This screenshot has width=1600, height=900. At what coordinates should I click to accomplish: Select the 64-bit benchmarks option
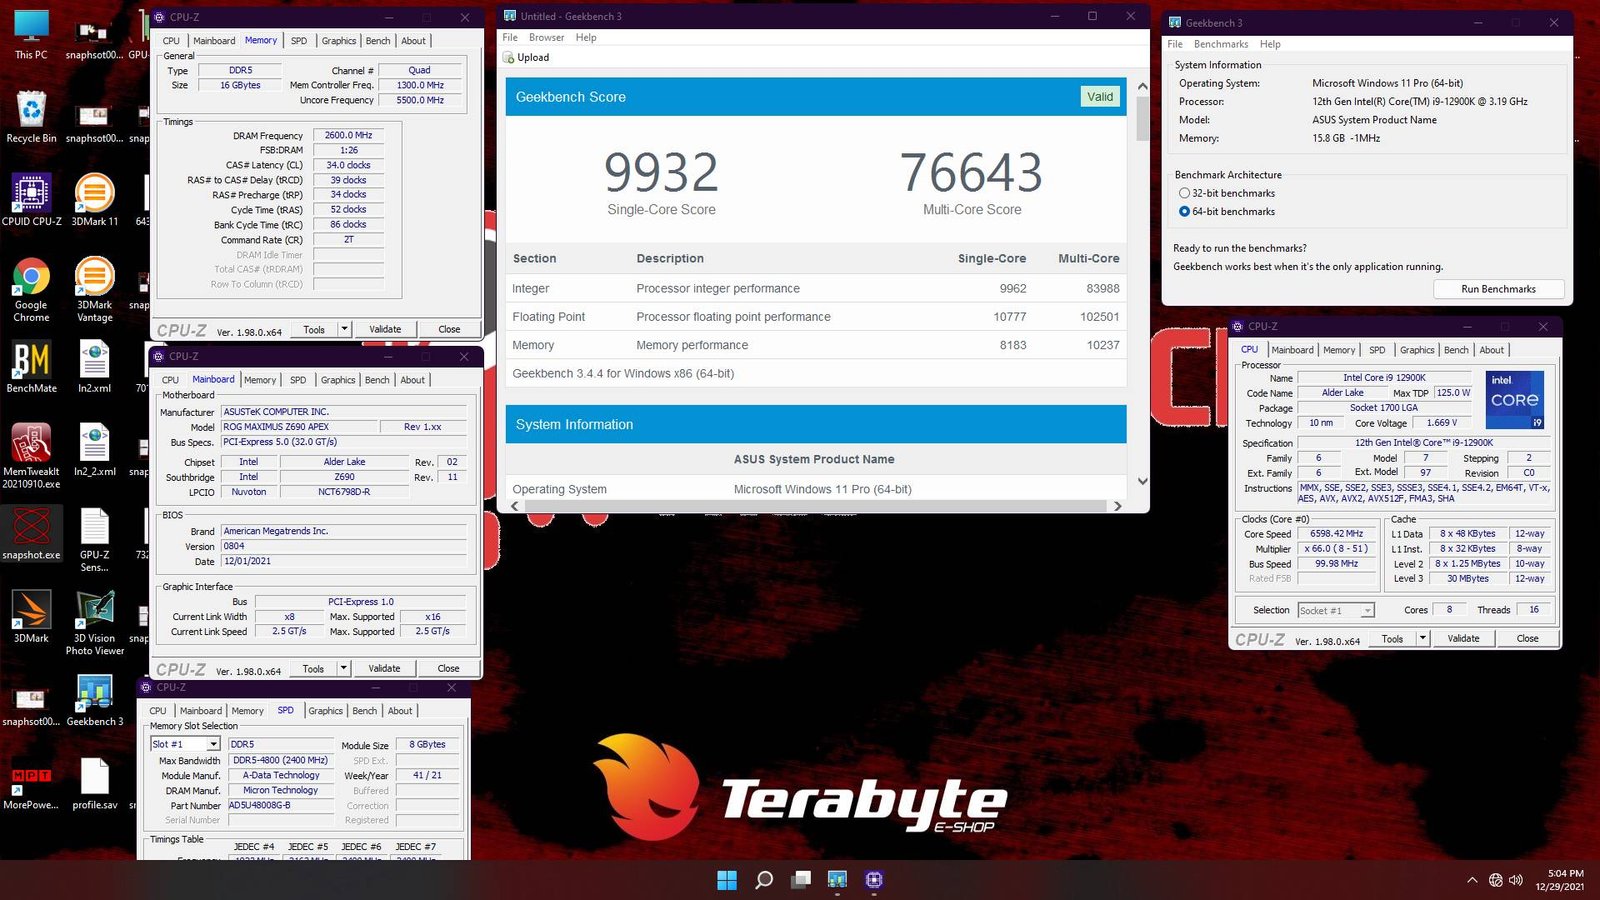[1185, 211]
